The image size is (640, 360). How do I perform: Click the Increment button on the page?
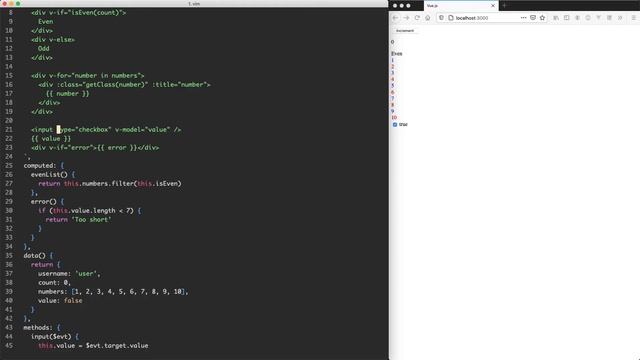[x=405, y=31]
